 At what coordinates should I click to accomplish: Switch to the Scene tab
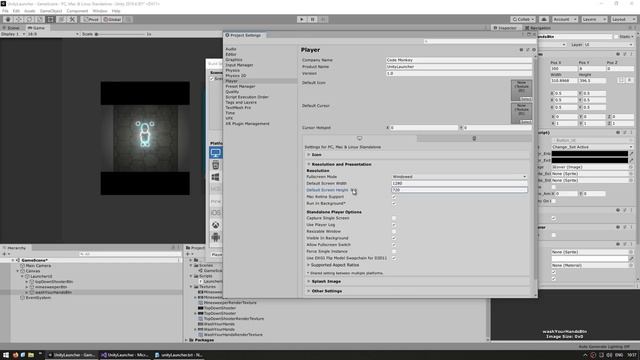click(12, 28)
